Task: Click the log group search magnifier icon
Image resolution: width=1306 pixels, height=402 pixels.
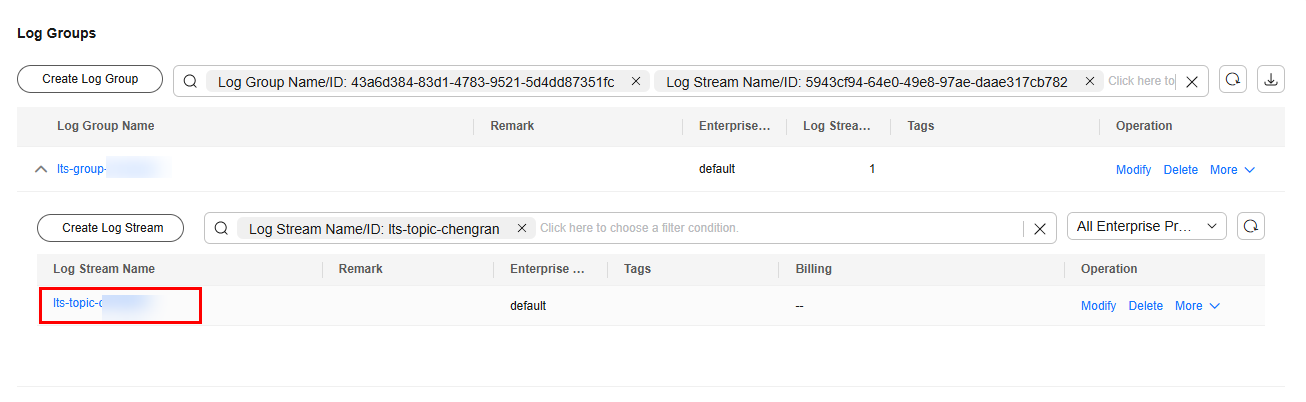Action: click(190, 81)
